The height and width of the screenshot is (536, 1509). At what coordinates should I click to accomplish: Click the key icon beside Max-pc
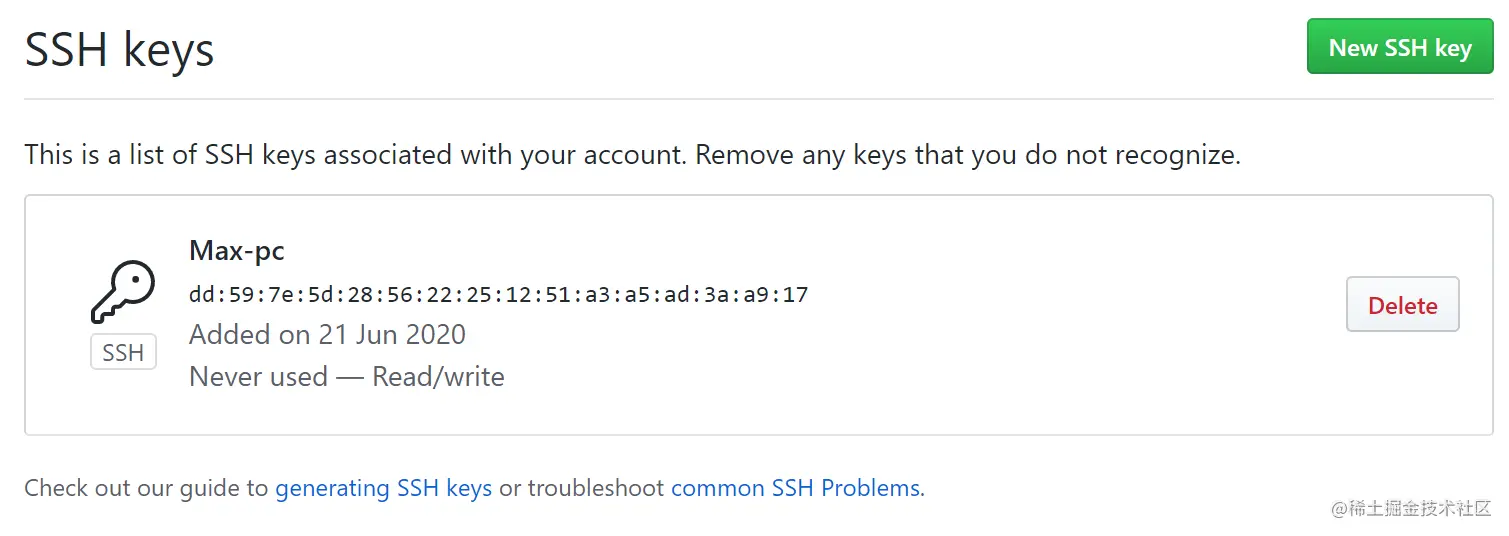tap(123, 292)
